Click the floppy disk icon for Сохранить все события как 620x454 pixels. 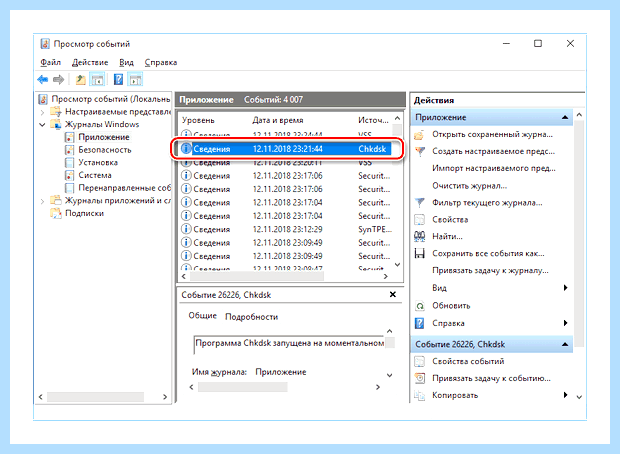[419, 253]
